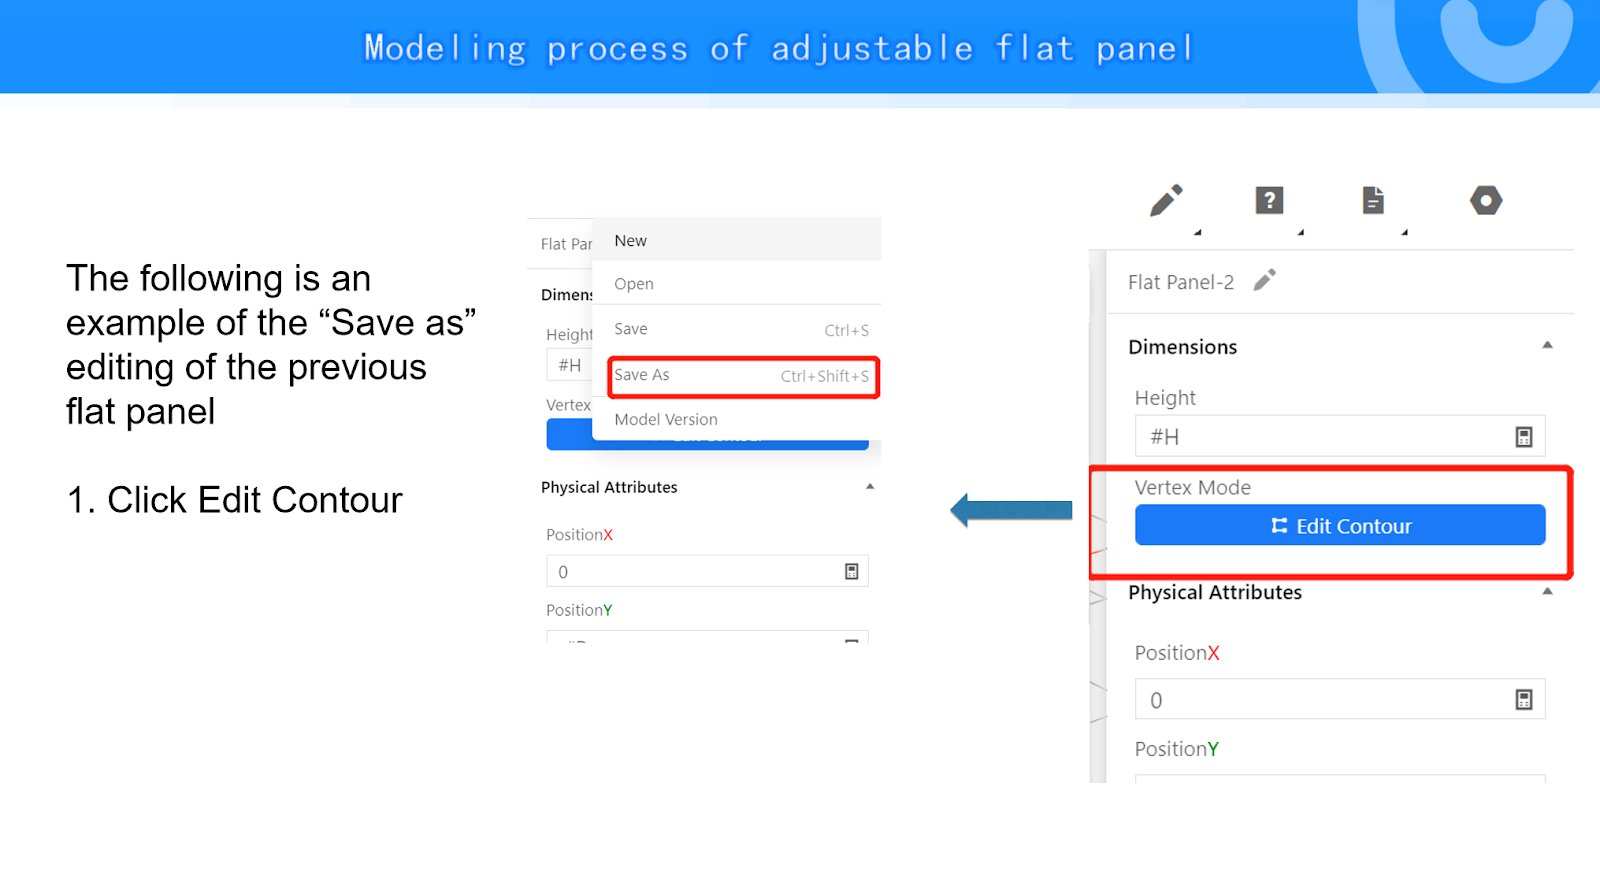Viewport: 1600px width, 883px height.
Task: Click Save in the file menu
Action: tap(631, 329)
